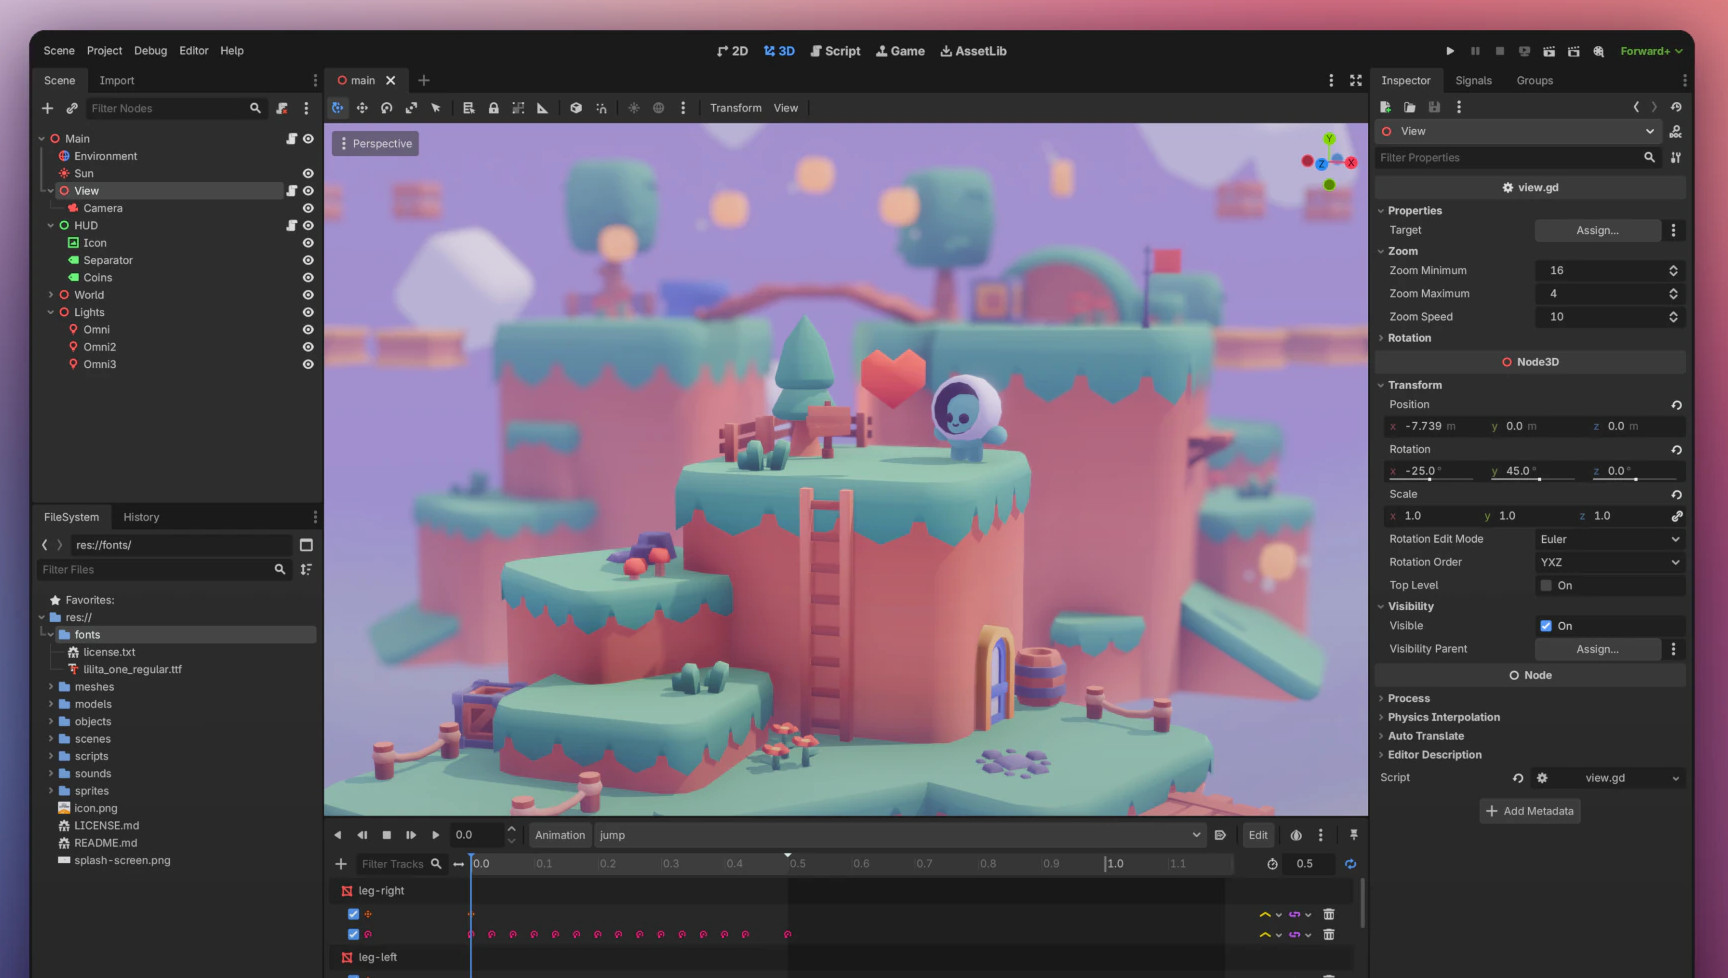This screenshot has height=978, width=1728.
Task: Enable the Top Level checkbox
Action: 1546,586
